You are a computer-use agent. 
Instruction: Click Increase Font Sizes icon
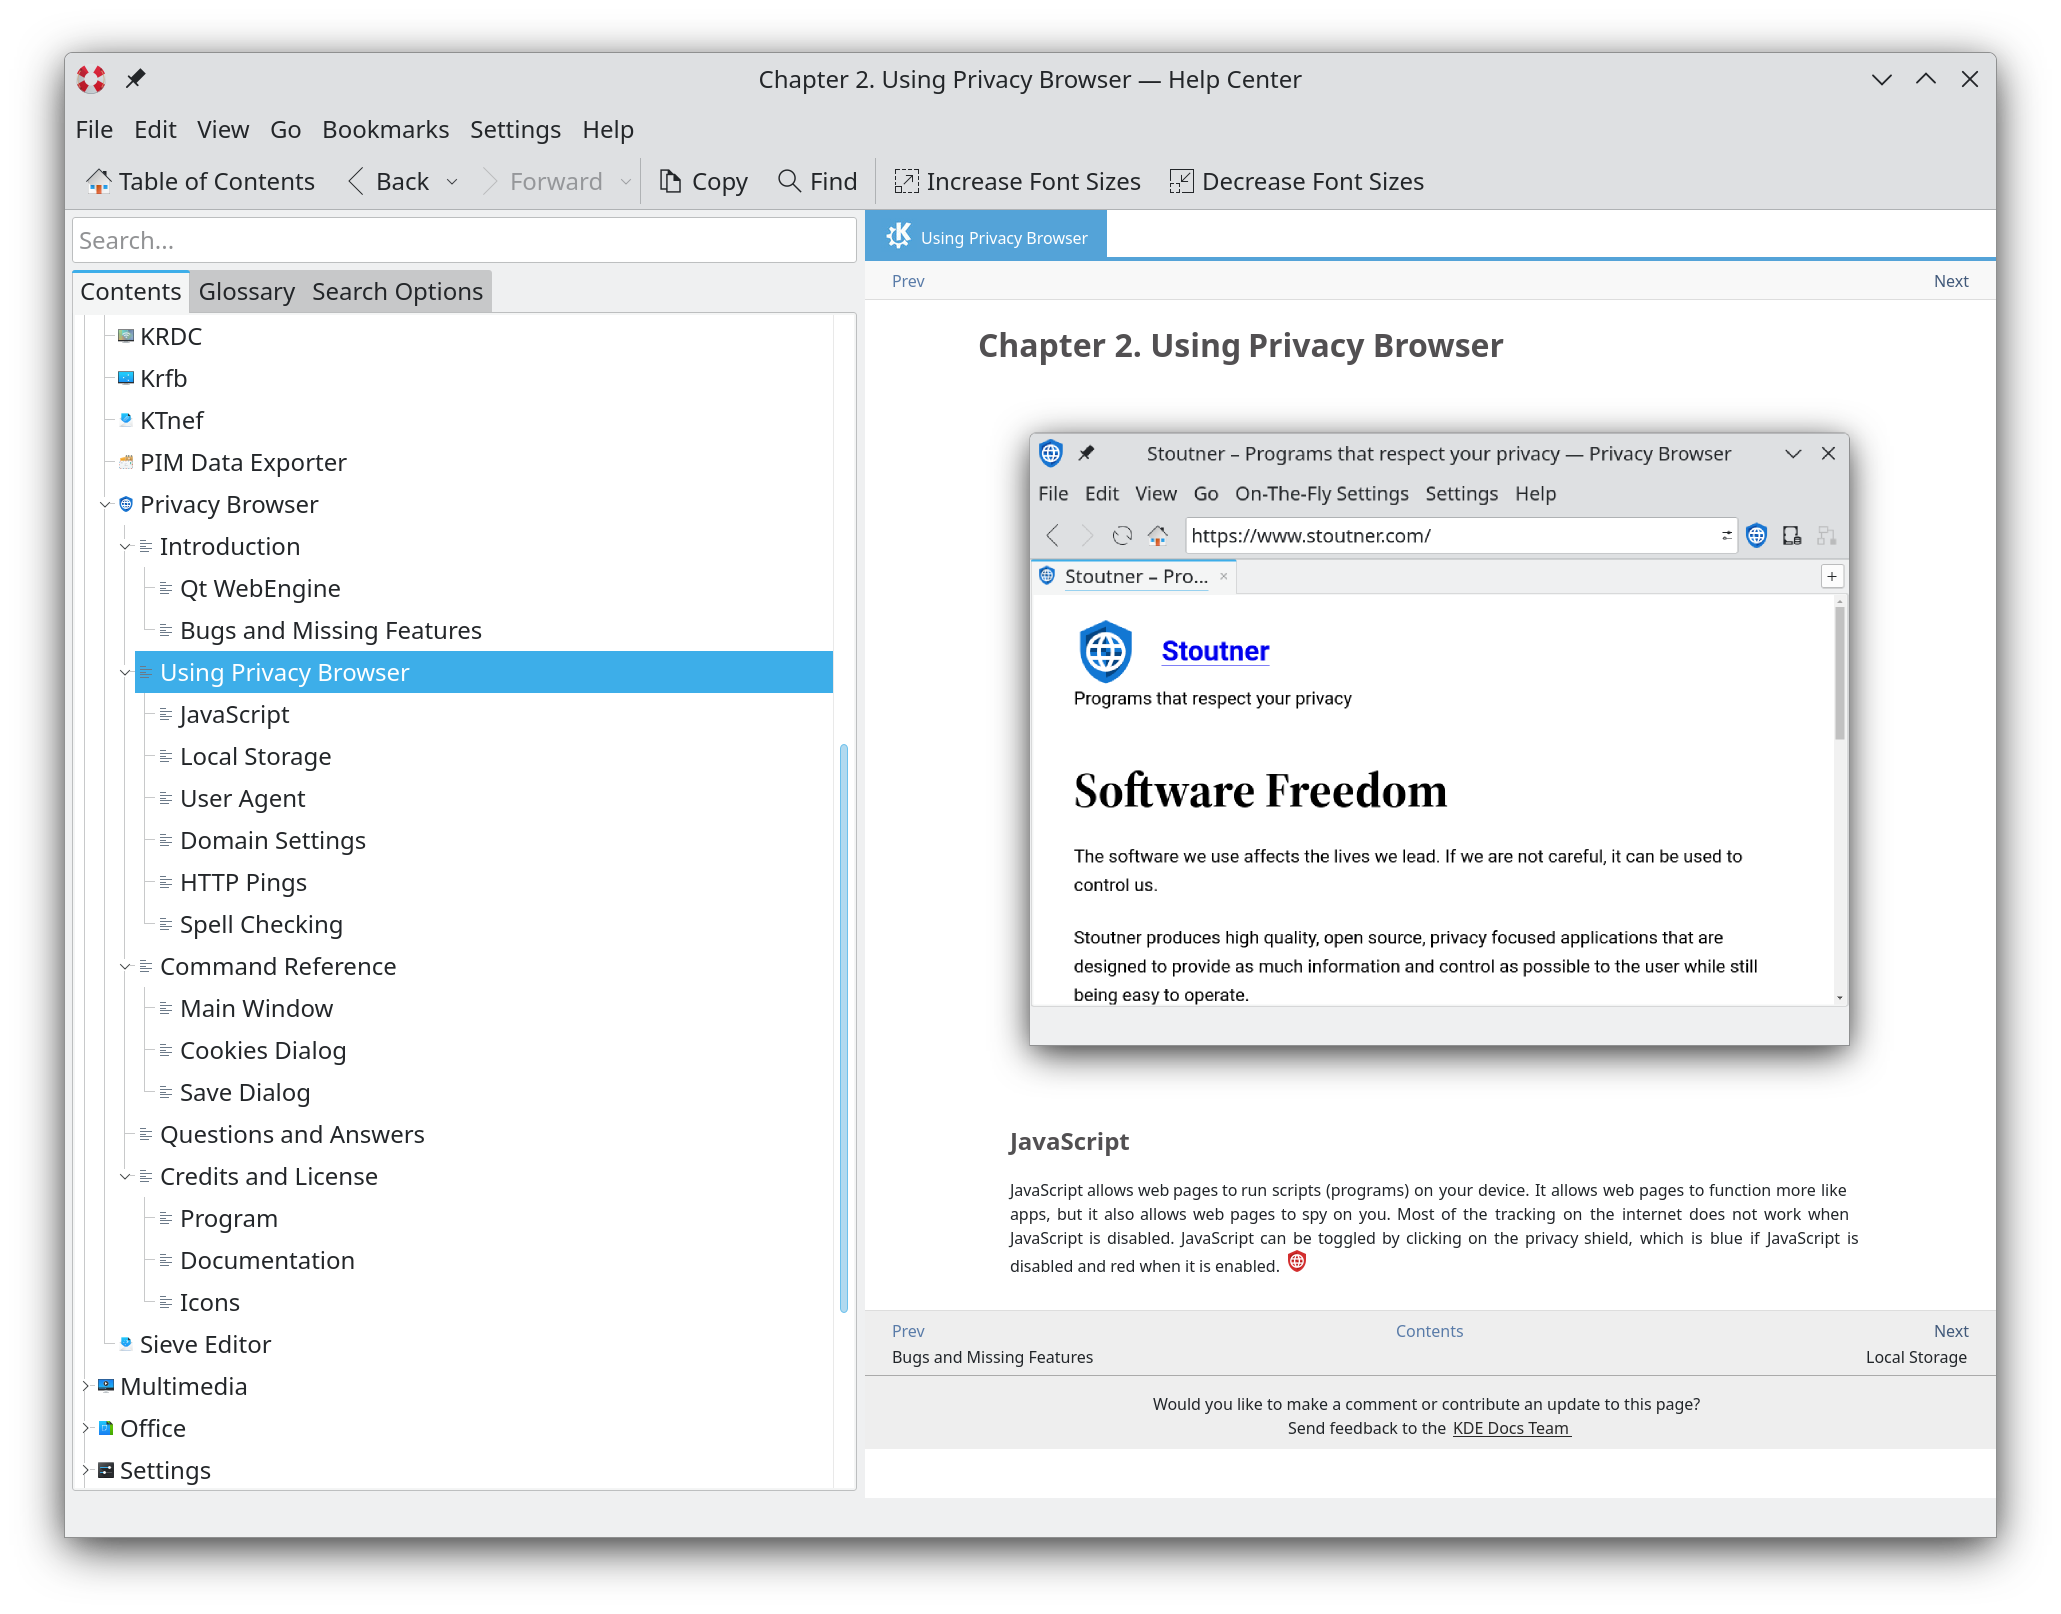[906, 181]
